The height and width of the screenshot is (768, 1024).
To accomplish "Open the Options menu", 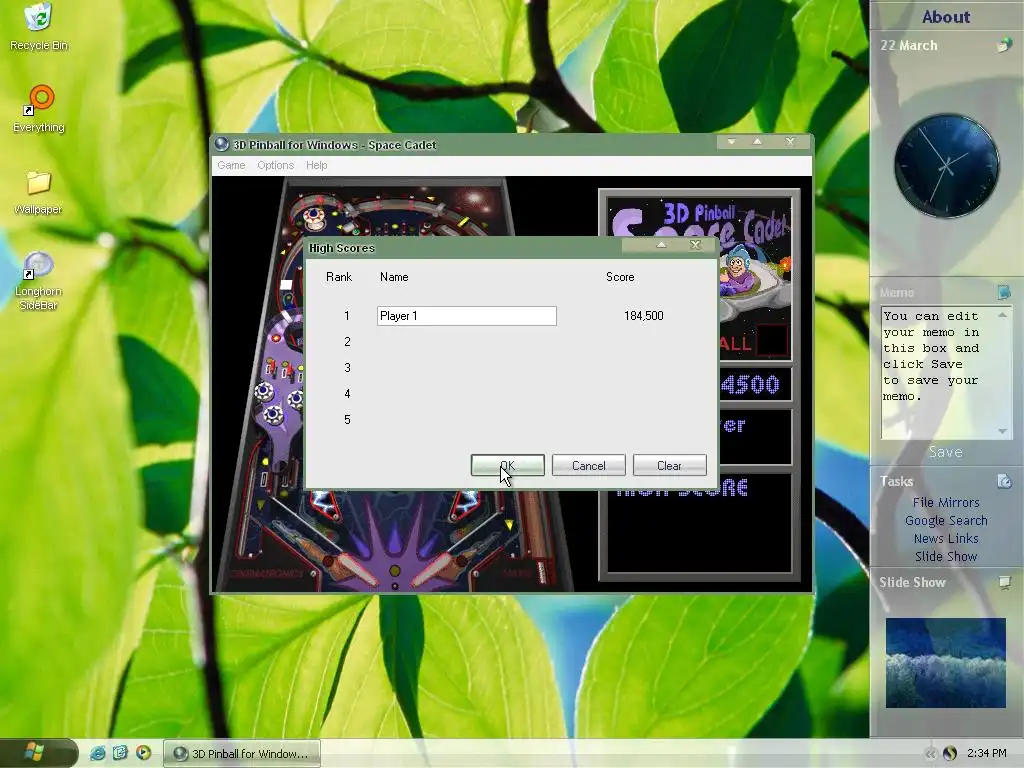I will (x=276, y=165).
